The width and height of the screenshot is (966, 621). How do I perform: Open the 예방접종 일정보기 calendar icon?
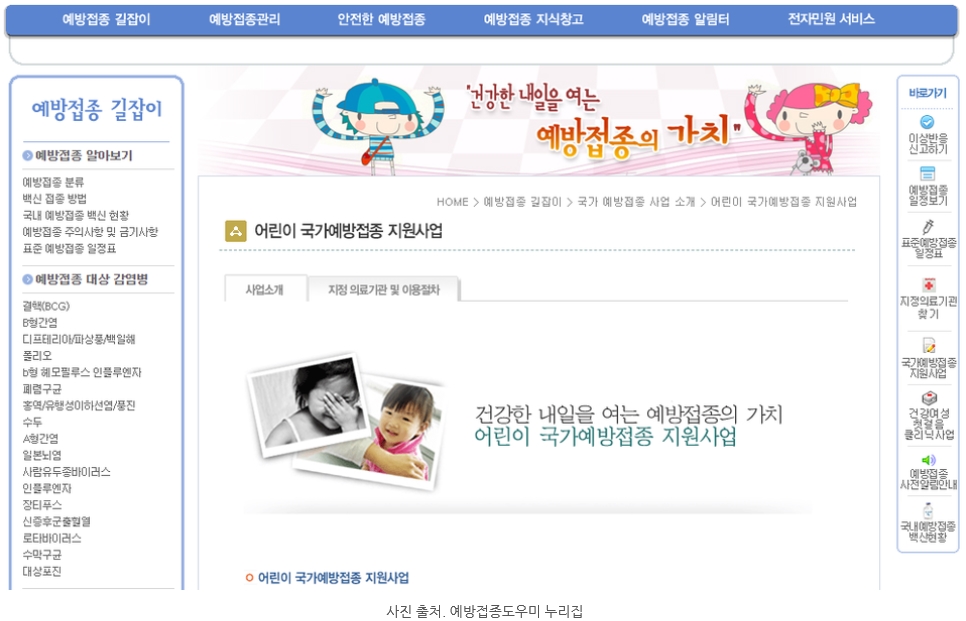pos(927,174)
